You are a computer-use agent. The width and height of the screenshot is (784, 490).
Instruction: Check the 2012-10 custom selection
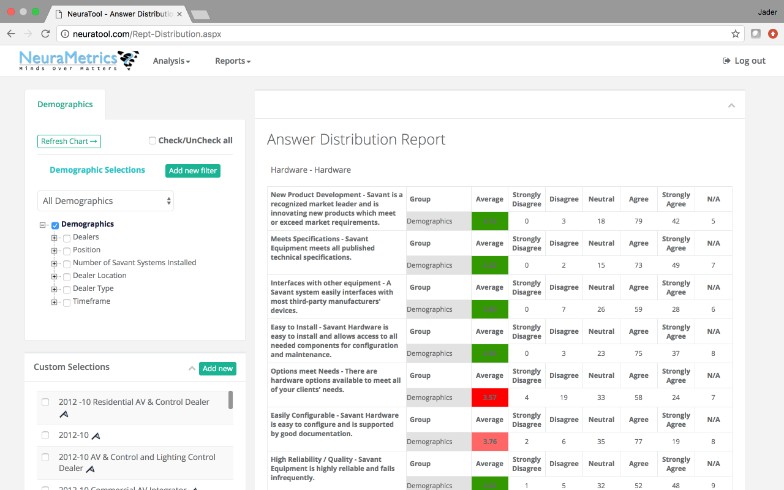(45, 435)
